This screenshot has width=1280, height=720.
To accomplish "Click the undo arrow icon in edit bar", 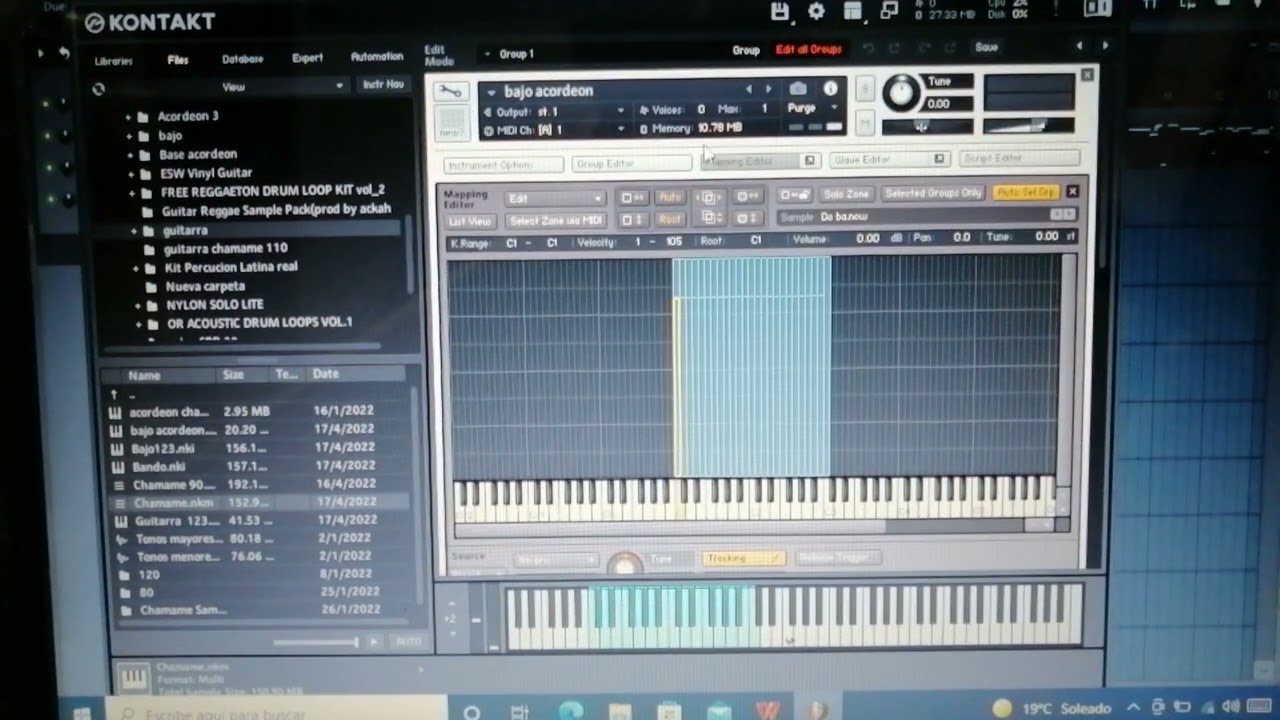I will [868, 48].
